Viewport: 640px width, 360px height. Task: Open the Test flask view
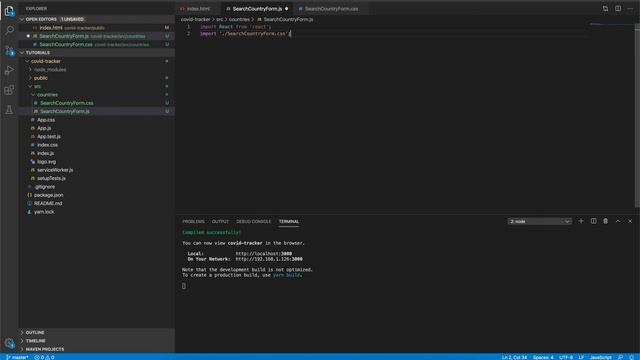pos(9,109)
